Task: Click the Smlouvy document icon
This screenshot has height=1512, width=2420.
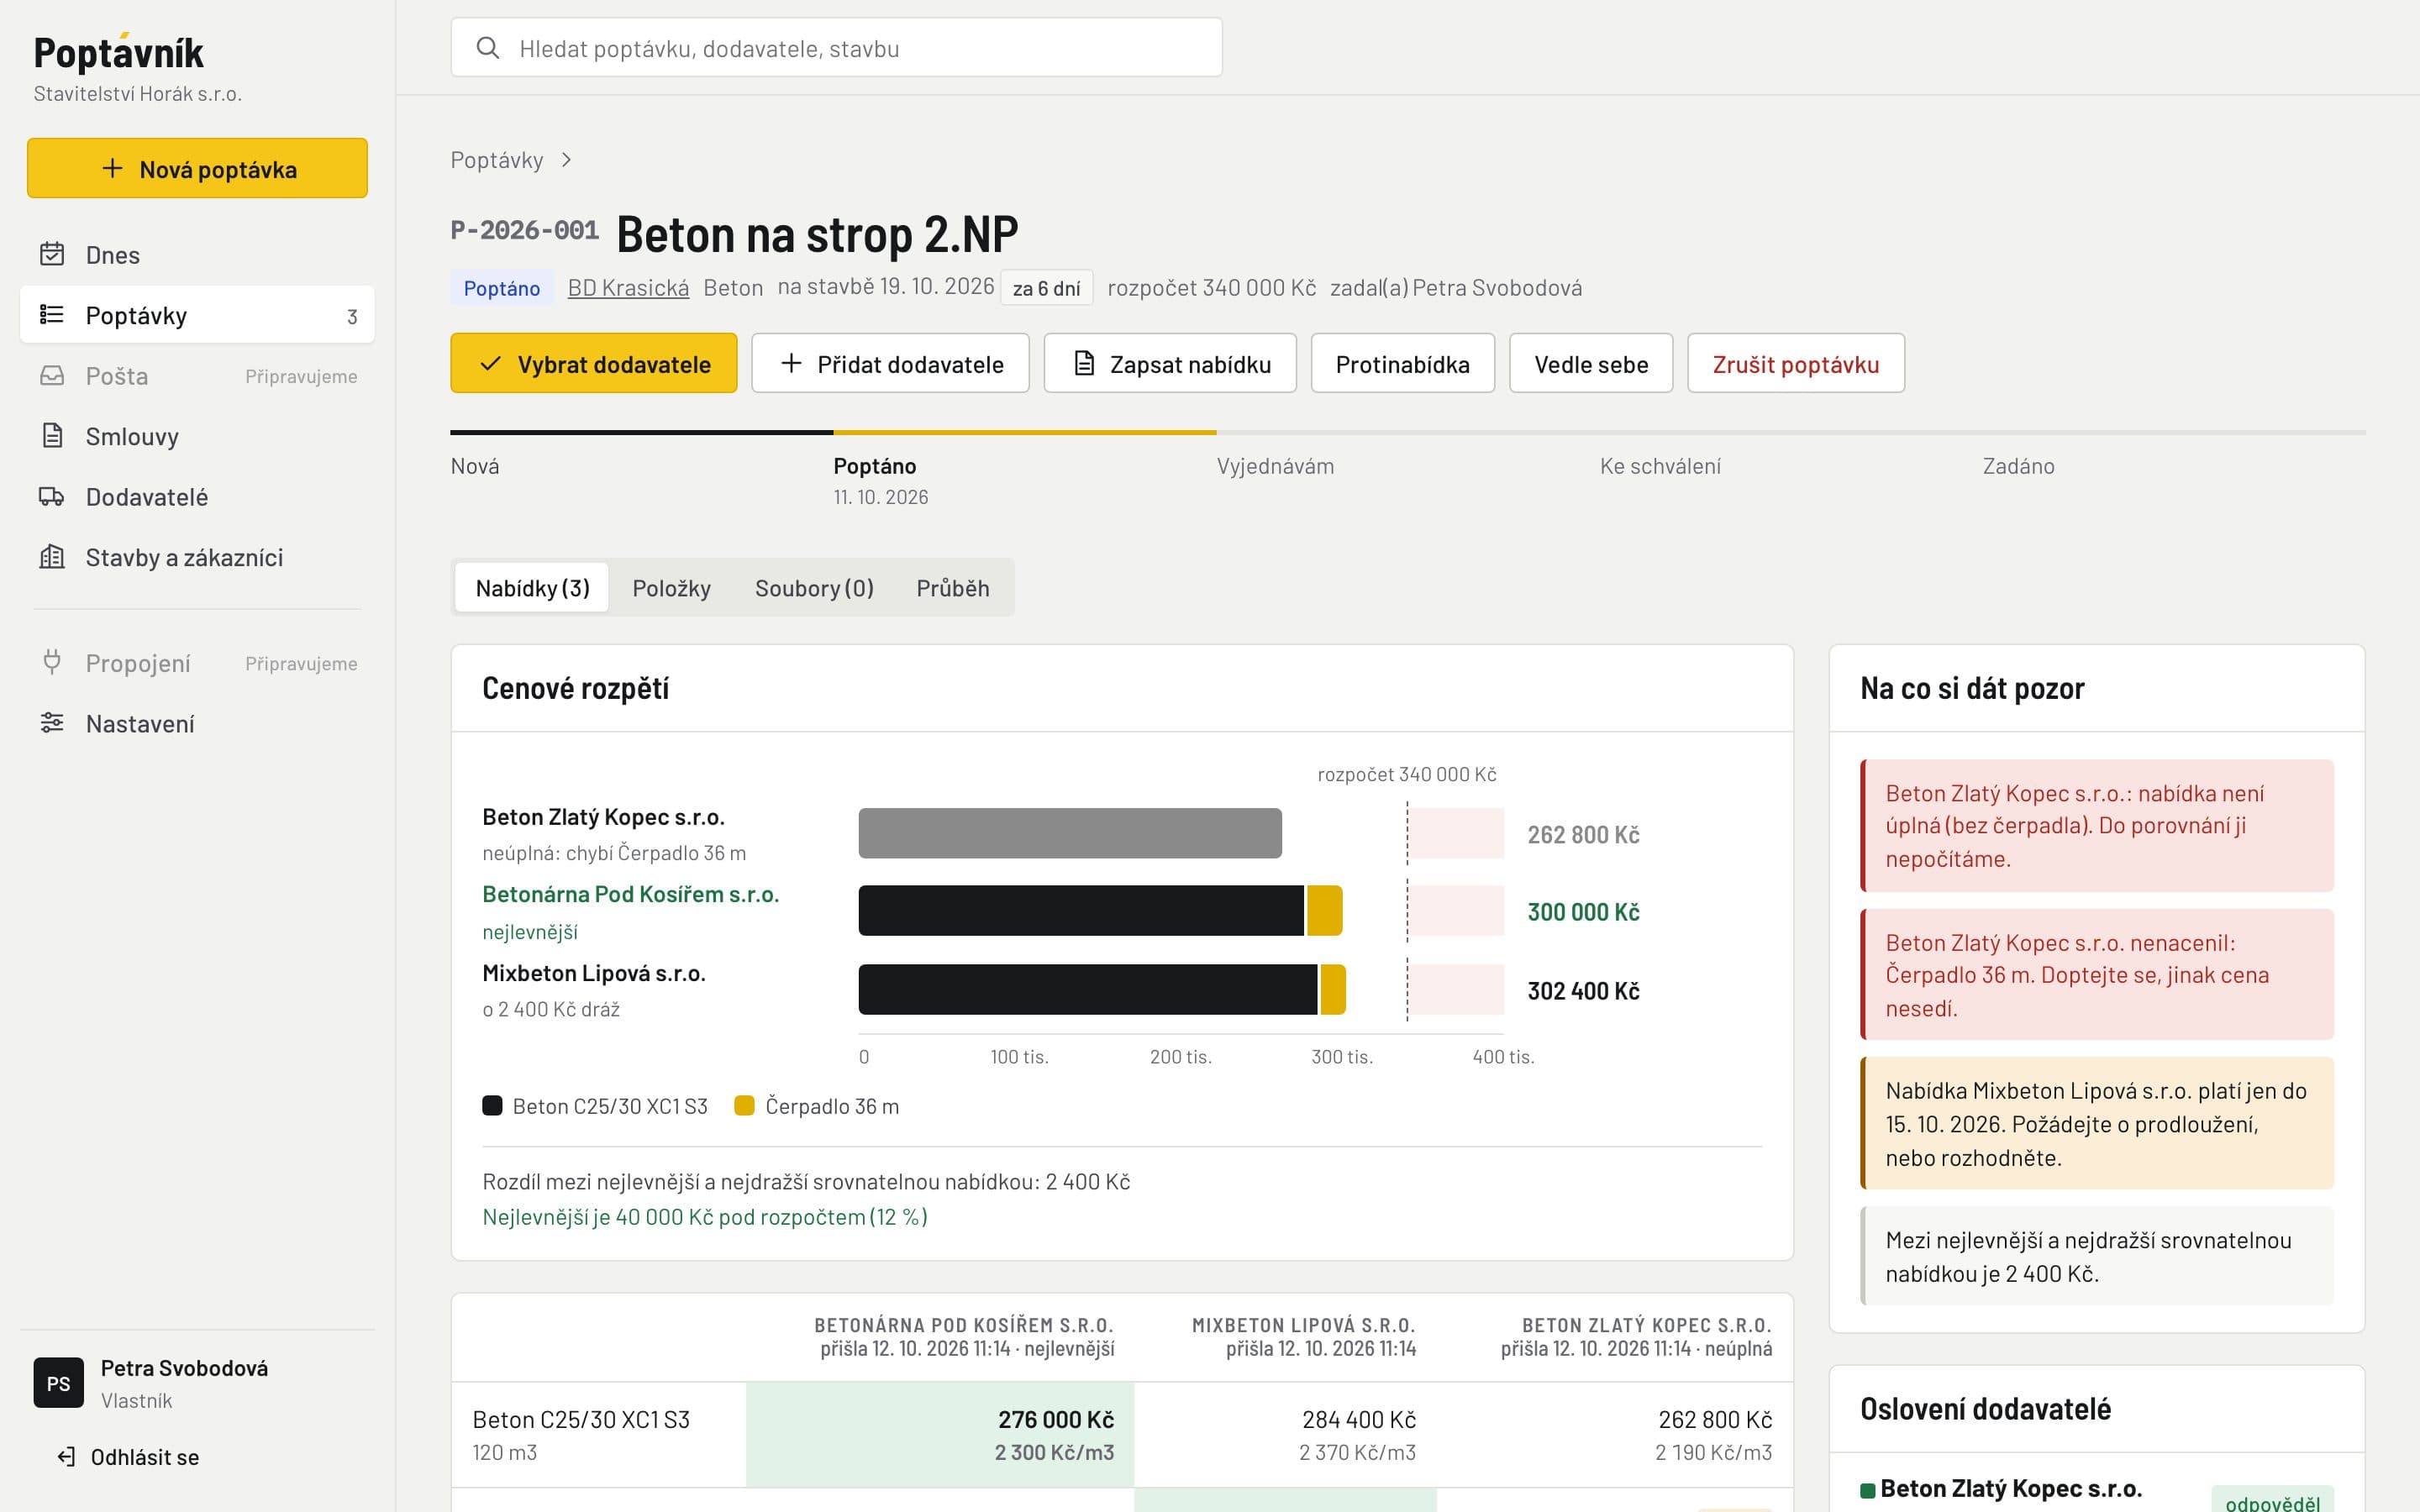Action: pos(52,435)
